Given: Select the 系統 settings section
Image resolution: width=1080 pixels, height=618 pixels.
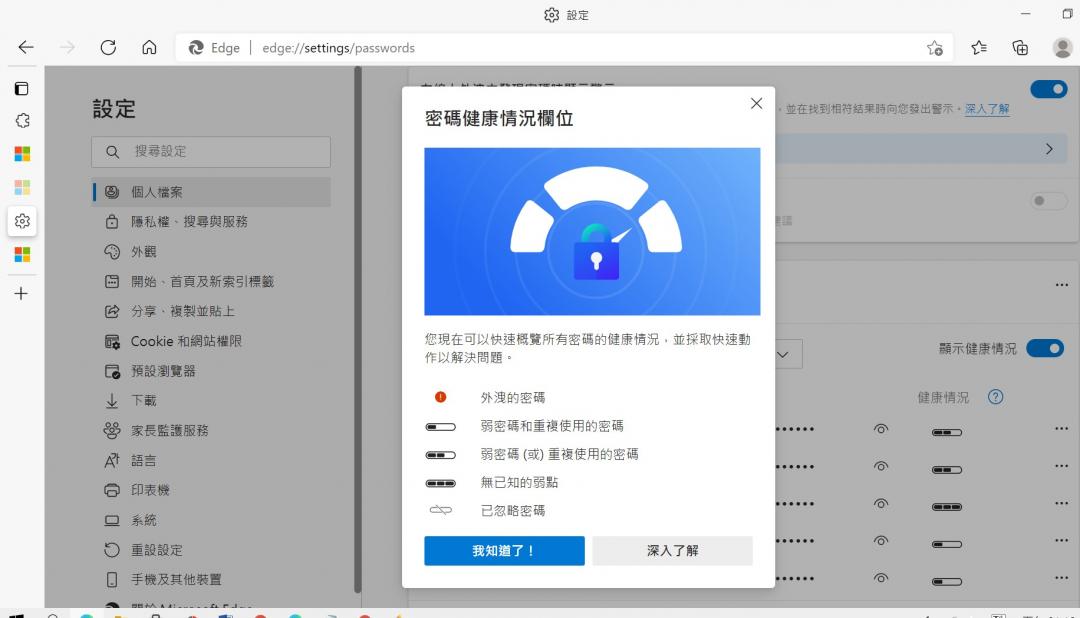Looking at the screenshot, I should tap(142, 520).
